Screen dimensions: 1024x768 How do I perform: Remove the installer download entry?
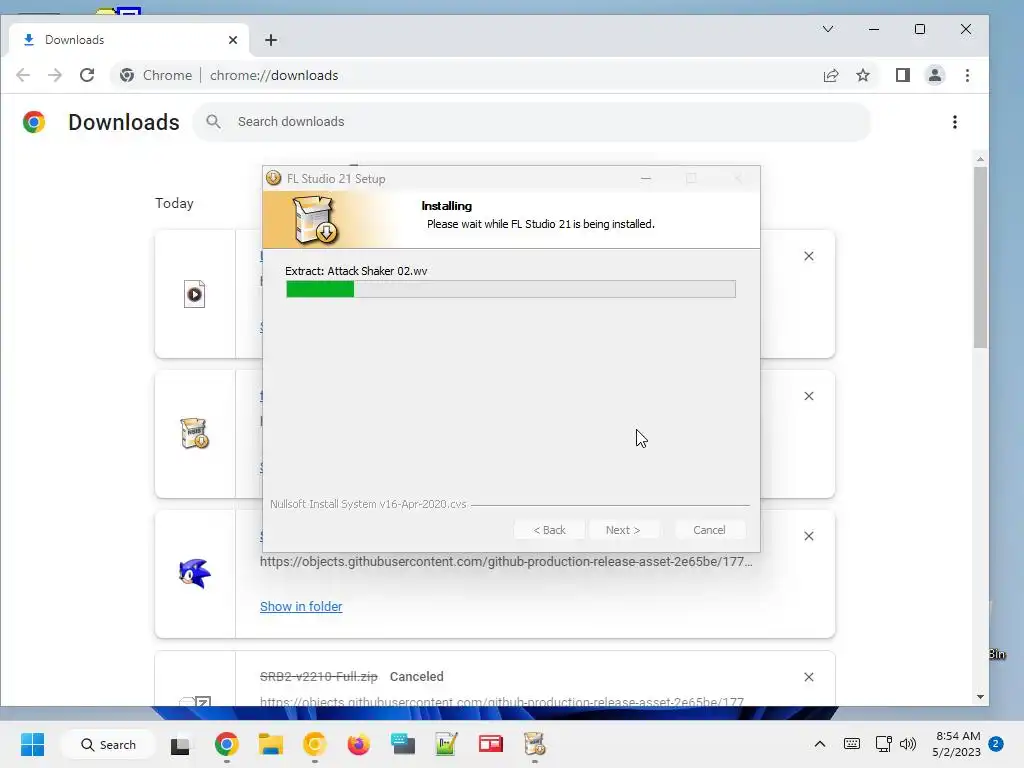tap(808, 396)
